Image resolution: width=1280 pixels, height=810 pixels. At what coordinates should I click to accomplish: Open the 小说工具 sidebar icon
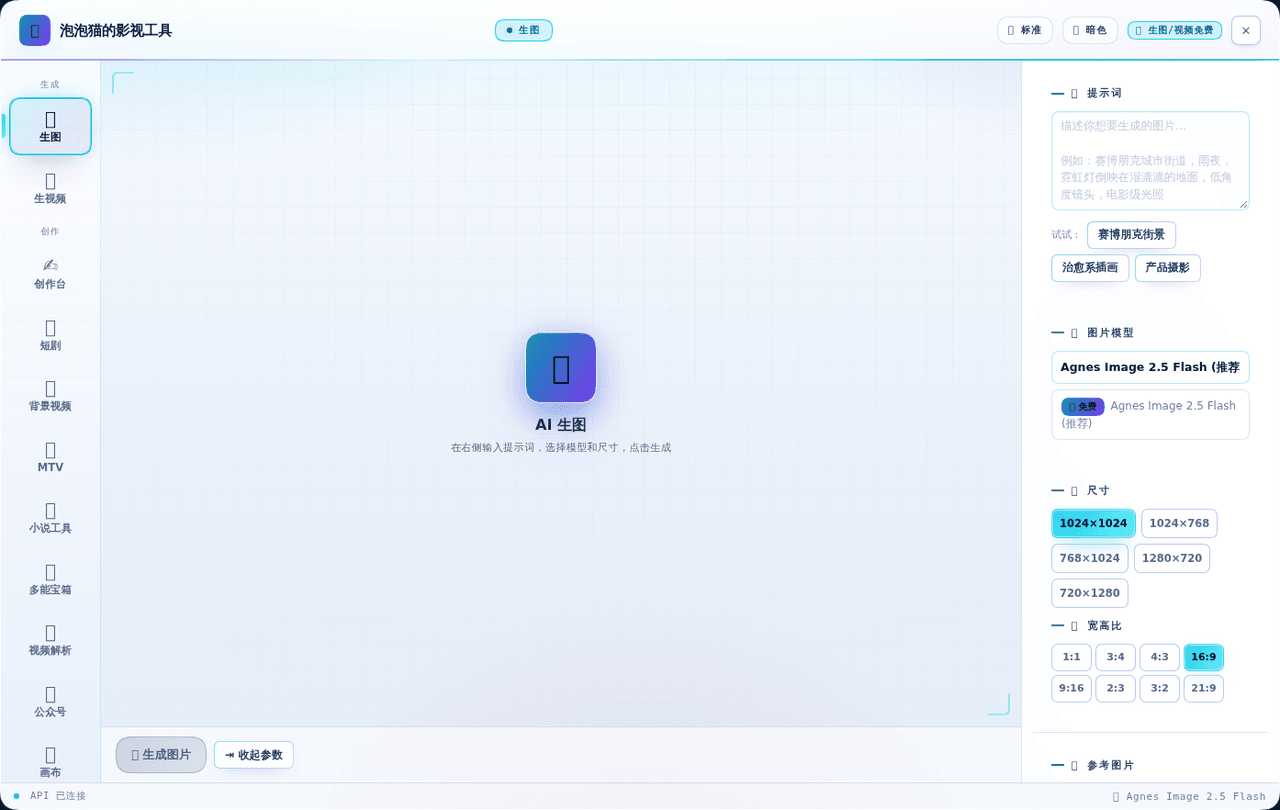[50, 517]
